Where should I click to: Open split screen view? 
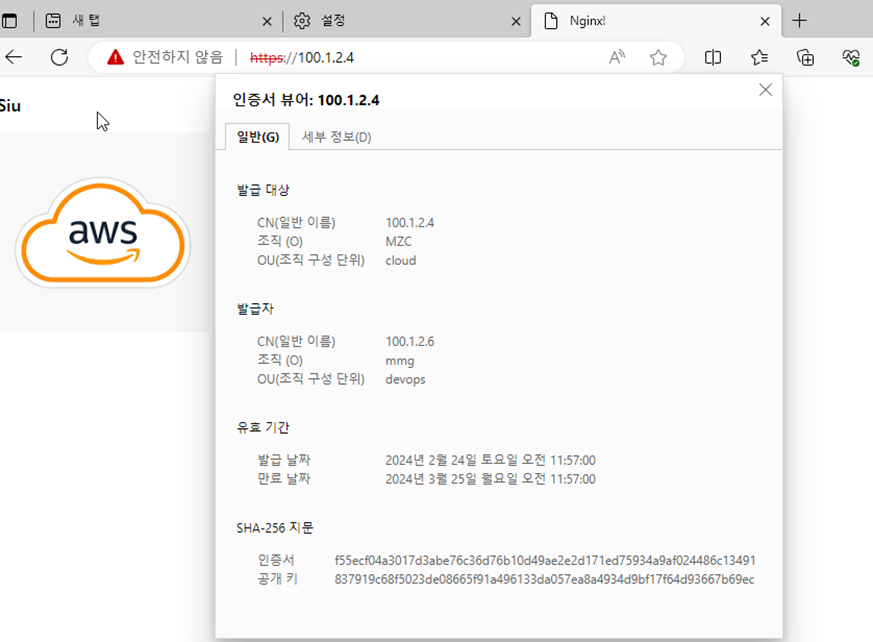point(713,57)
